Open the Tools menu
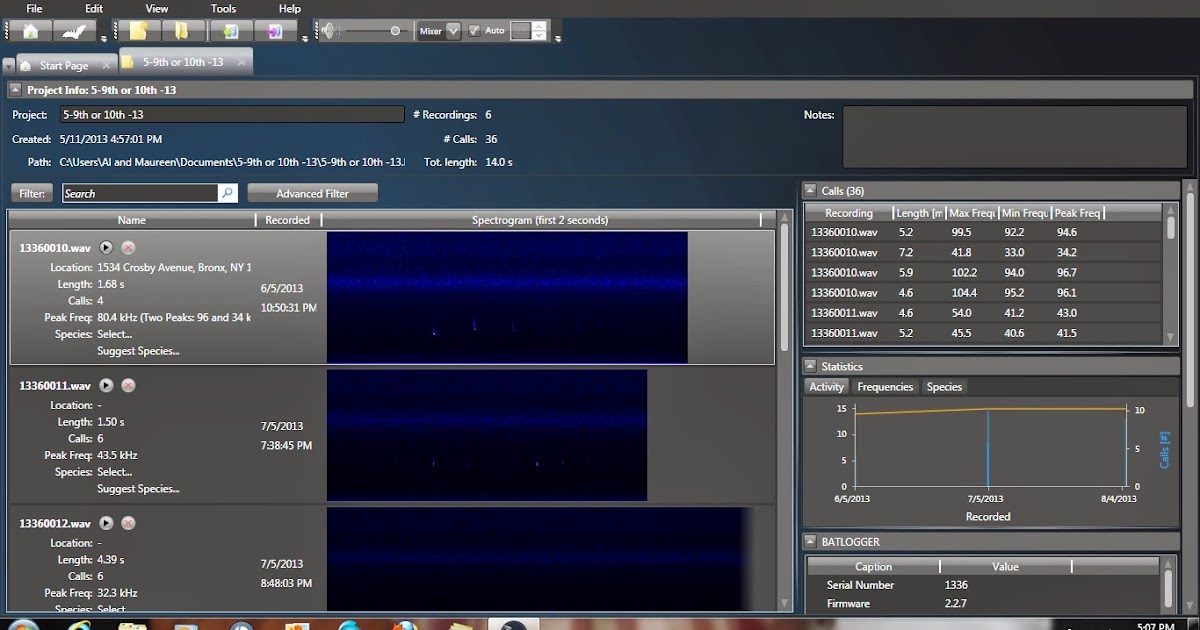Image resolution: width=1200 pixels, height=630 pixels. (x=222, y=8)
